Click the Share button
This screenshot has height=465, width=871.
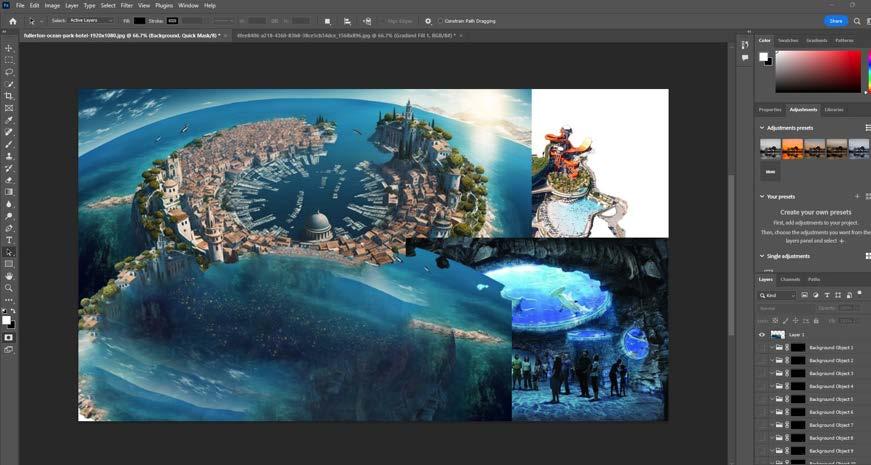pos(835,20)
